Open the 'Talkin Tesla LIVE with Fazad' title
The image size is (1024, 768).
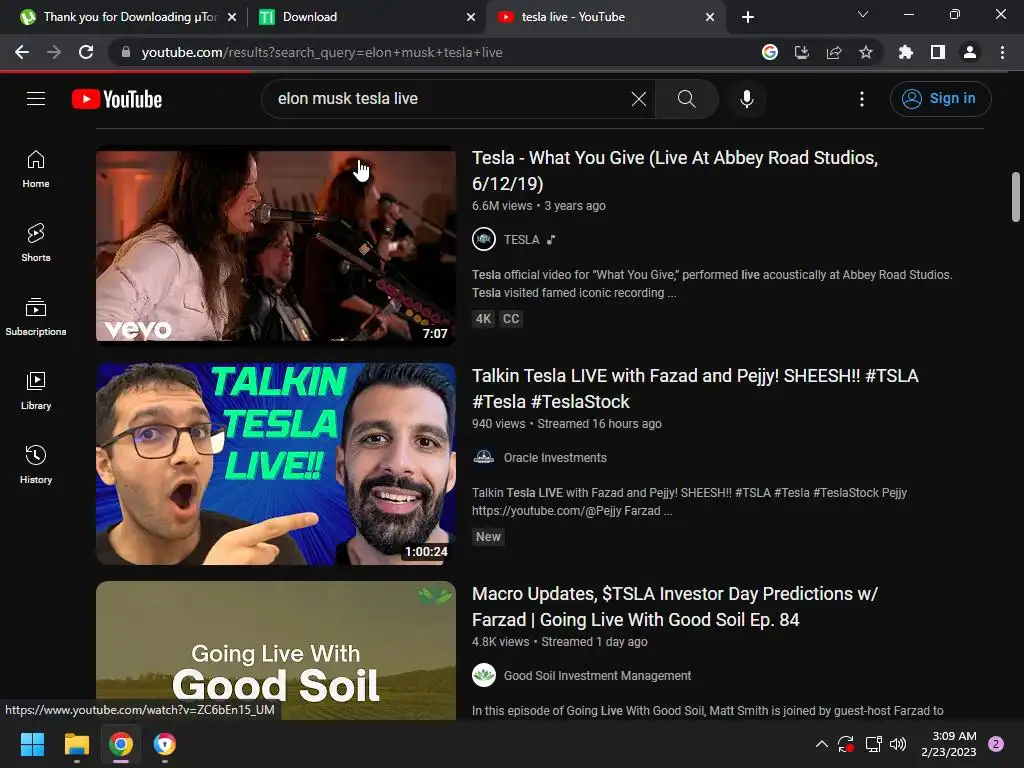(x=695, y=389)
